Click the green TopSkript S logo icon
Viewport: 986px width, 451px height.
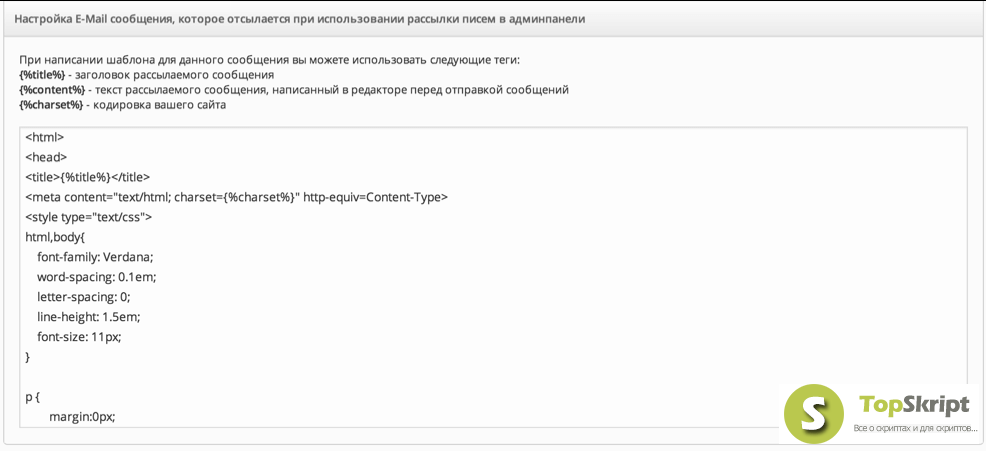coord(814,413)
